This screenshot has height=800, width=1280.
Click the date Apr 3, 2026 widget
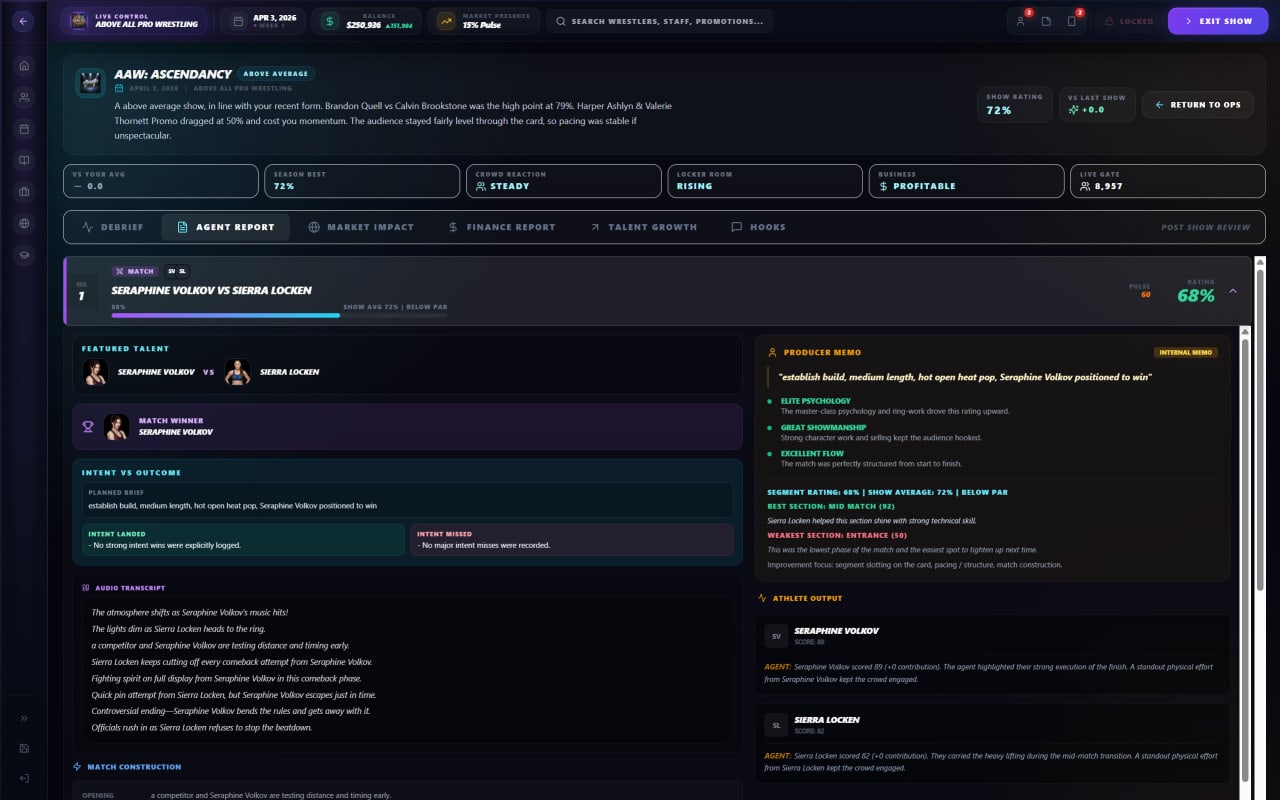(262, 21)
